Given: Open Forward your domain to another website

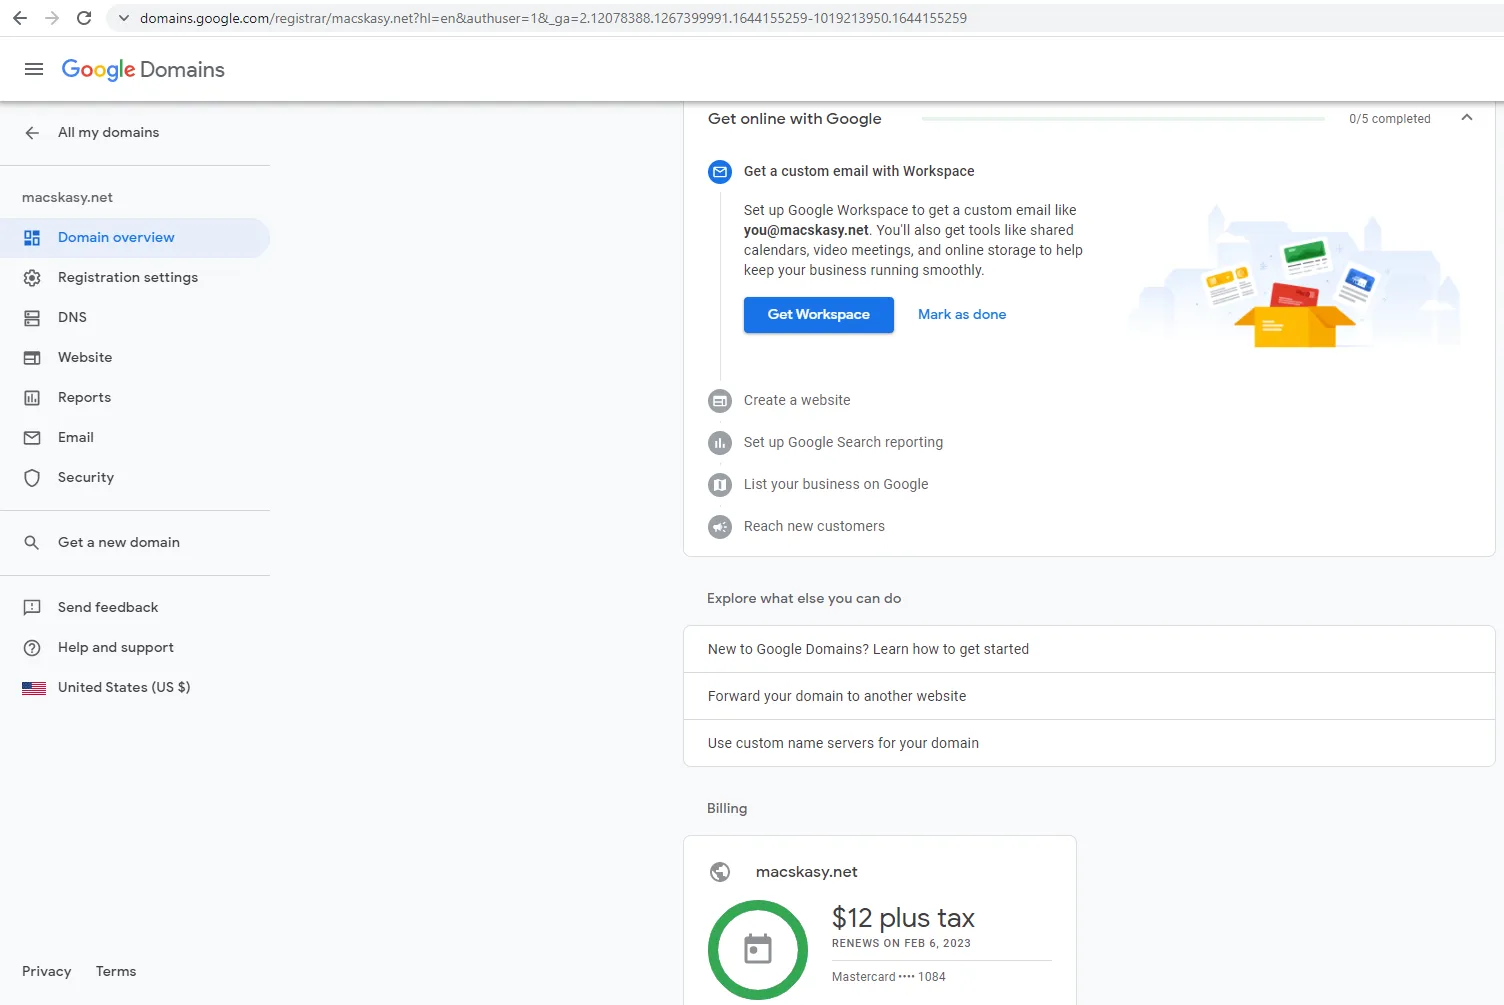Looking at the screenshot, I should [1089, 696].
